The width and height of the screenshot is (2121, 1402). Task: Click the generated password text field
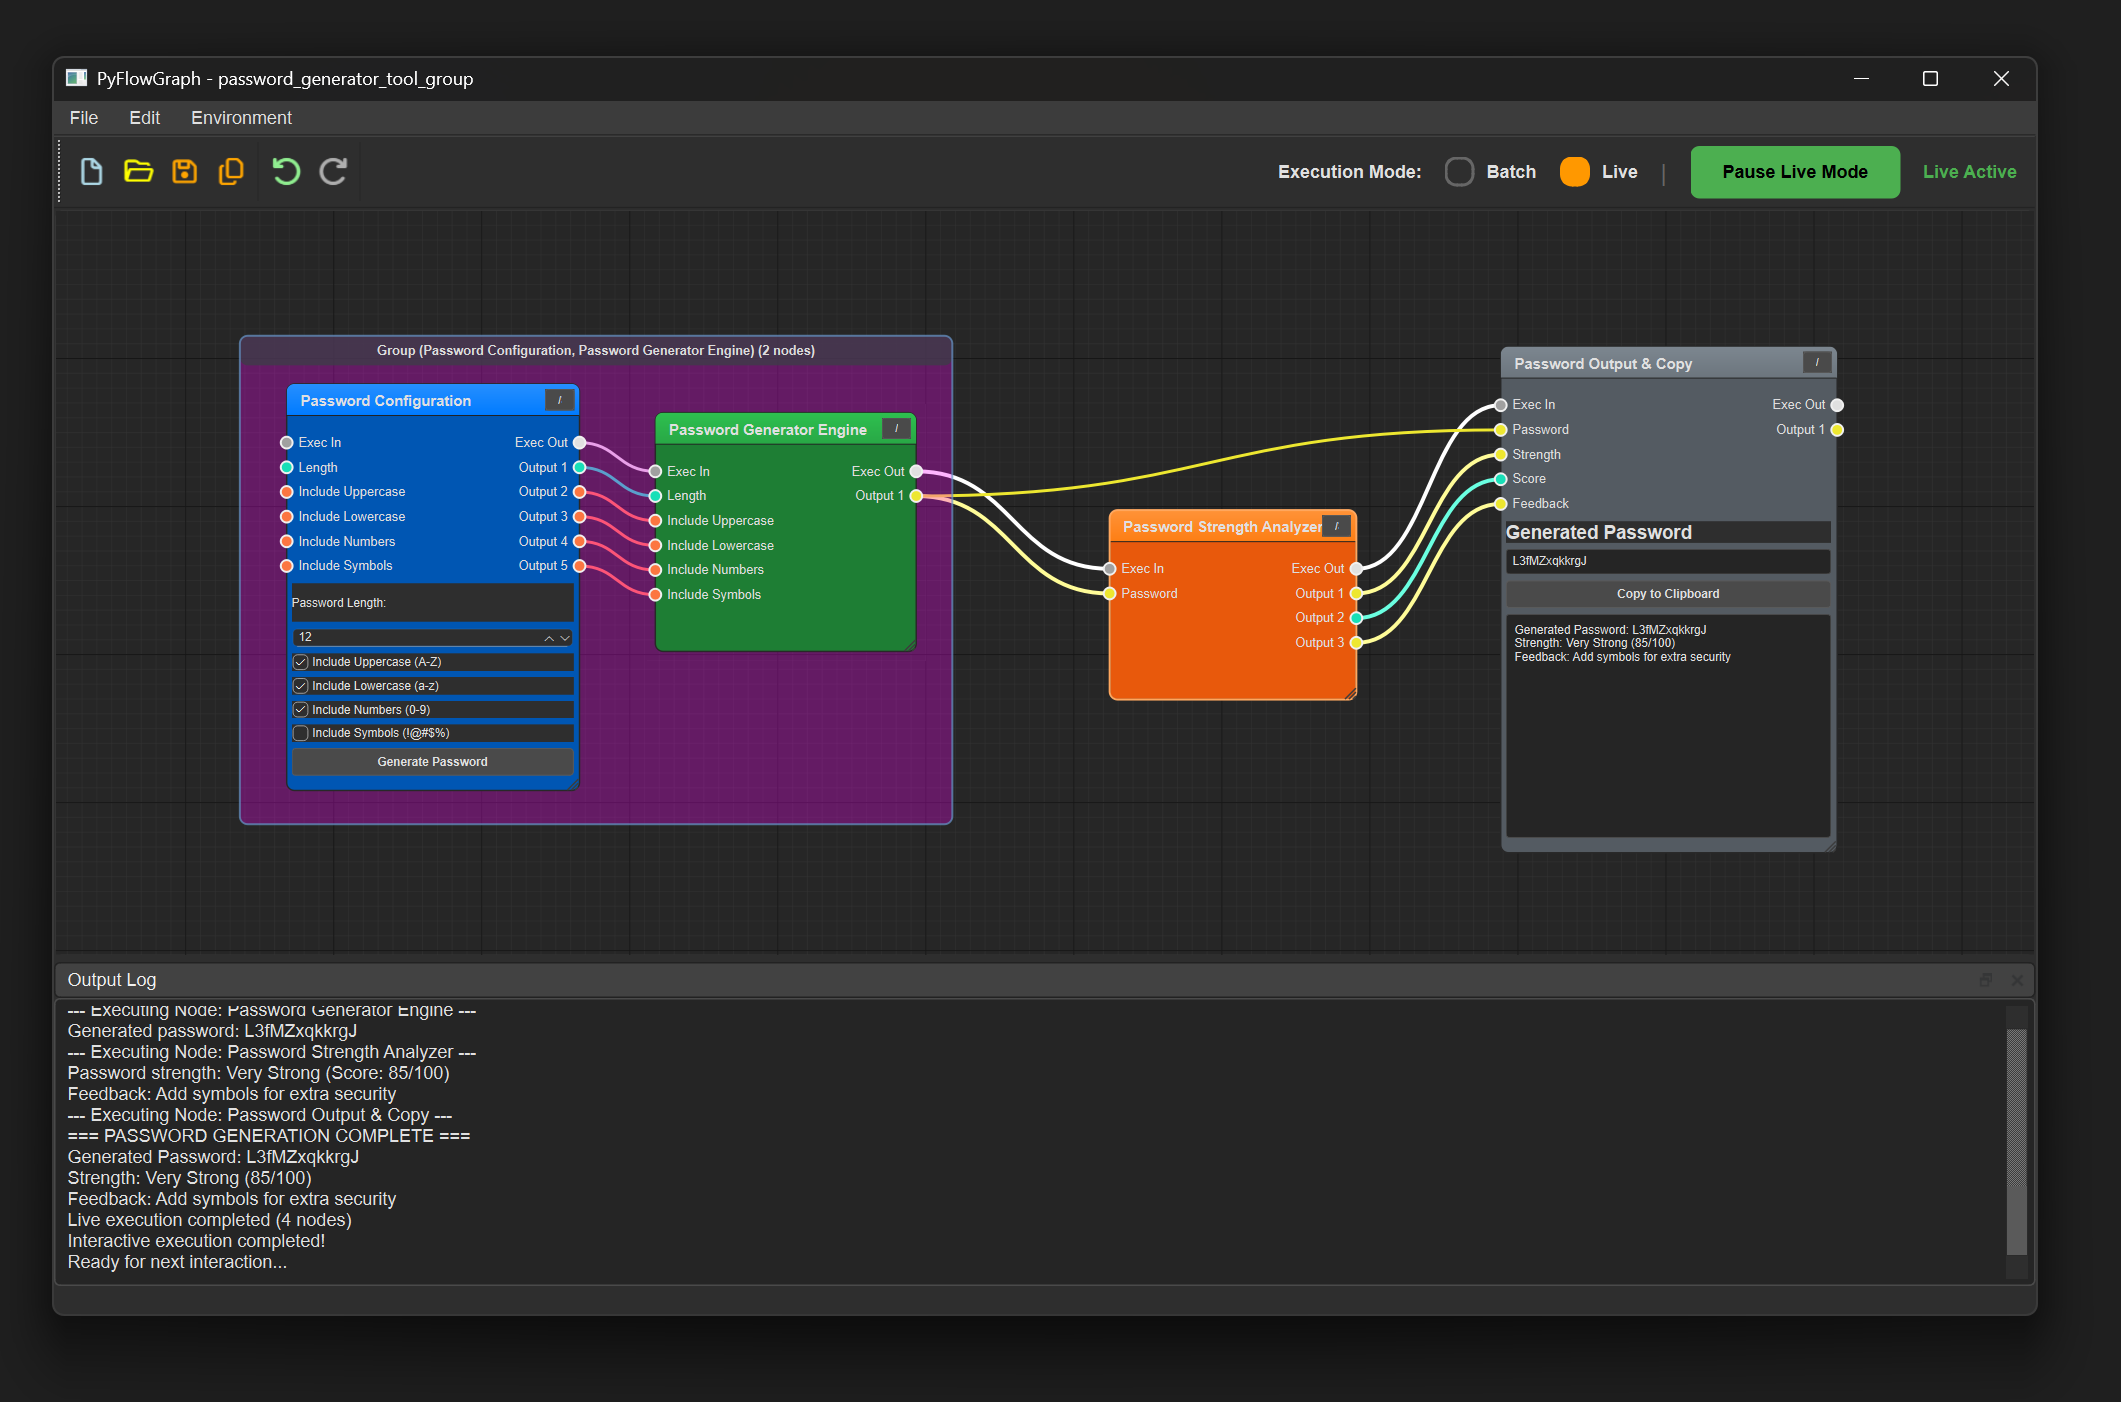click(1667, 561)
